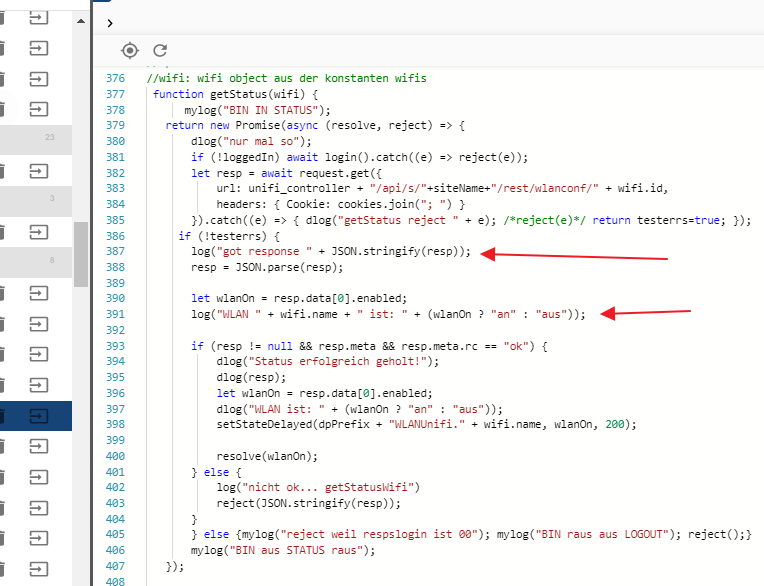
Task: Click line number 407 in the gutter
Action: [115, 566]
